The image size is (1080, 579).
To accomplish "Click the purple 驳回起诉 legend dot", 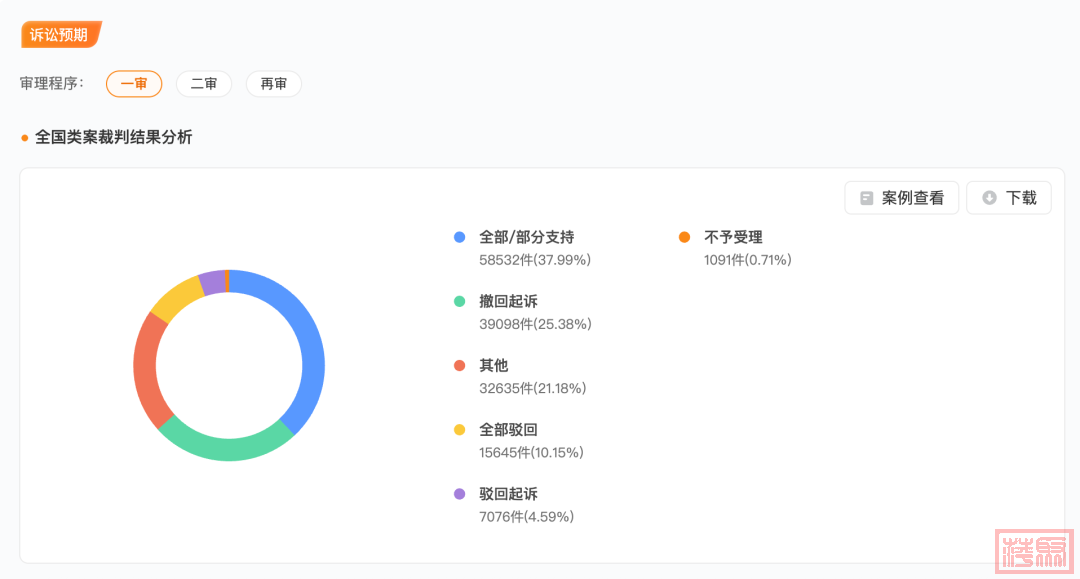I will 460,493.
